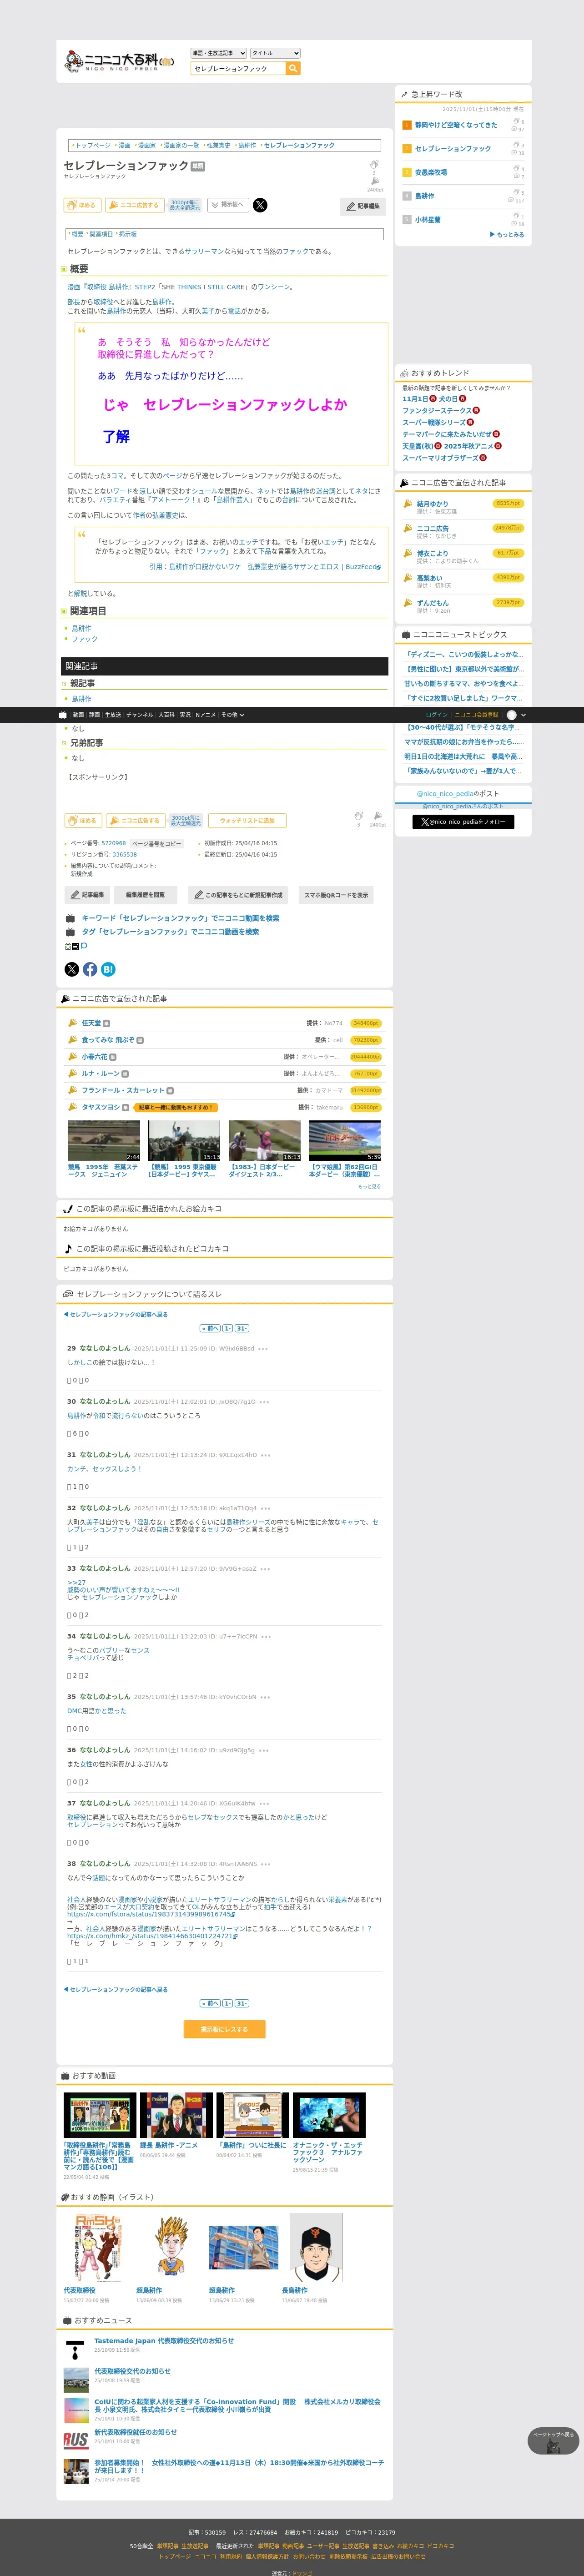The image size is (584, 2576).
Task: Click the ページトップへ戻る floating icon
Action: tap(553, 2441)
